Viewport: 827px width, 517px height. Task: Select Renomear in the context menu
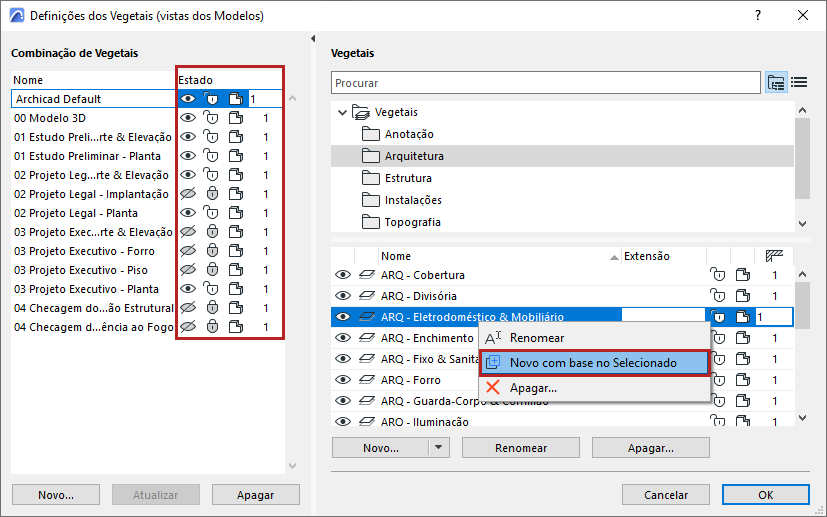click(536, 338)
